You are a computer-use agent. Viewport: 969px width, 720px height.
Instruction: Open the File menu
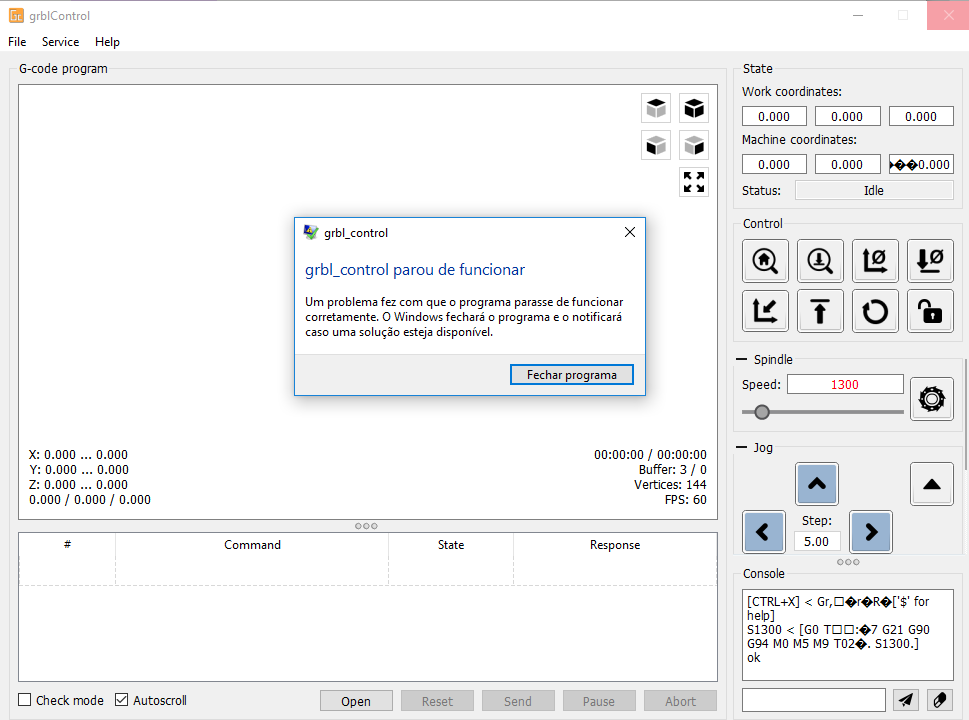(17, 42)
